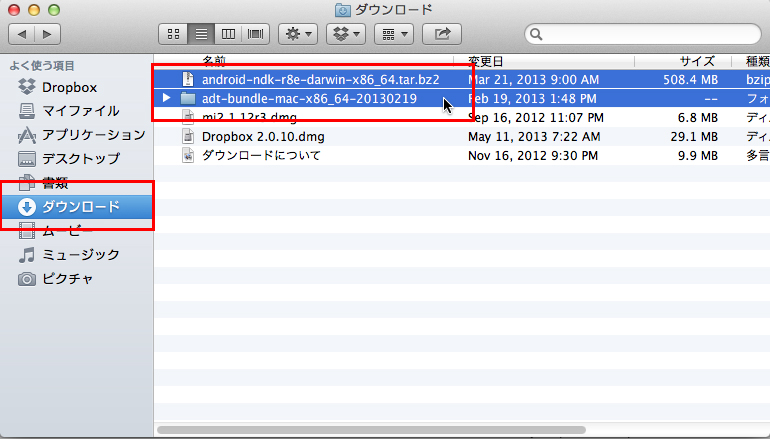The width and height of the screenshot is (770, 439).
Task: Click date Mar 21, 2013 9:00 AM
Action: click(533, 80)
